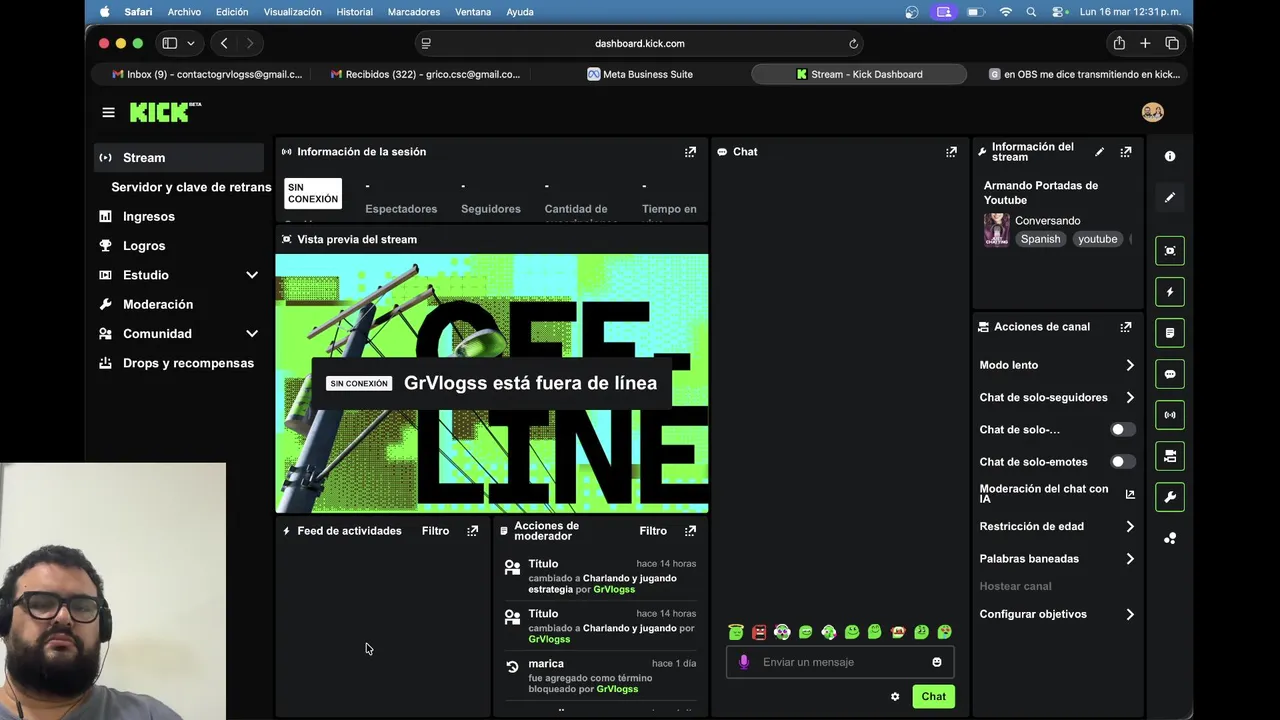Toggle the document widget icon in right rail
The image size is (1280, 720).
point(1170,333)
